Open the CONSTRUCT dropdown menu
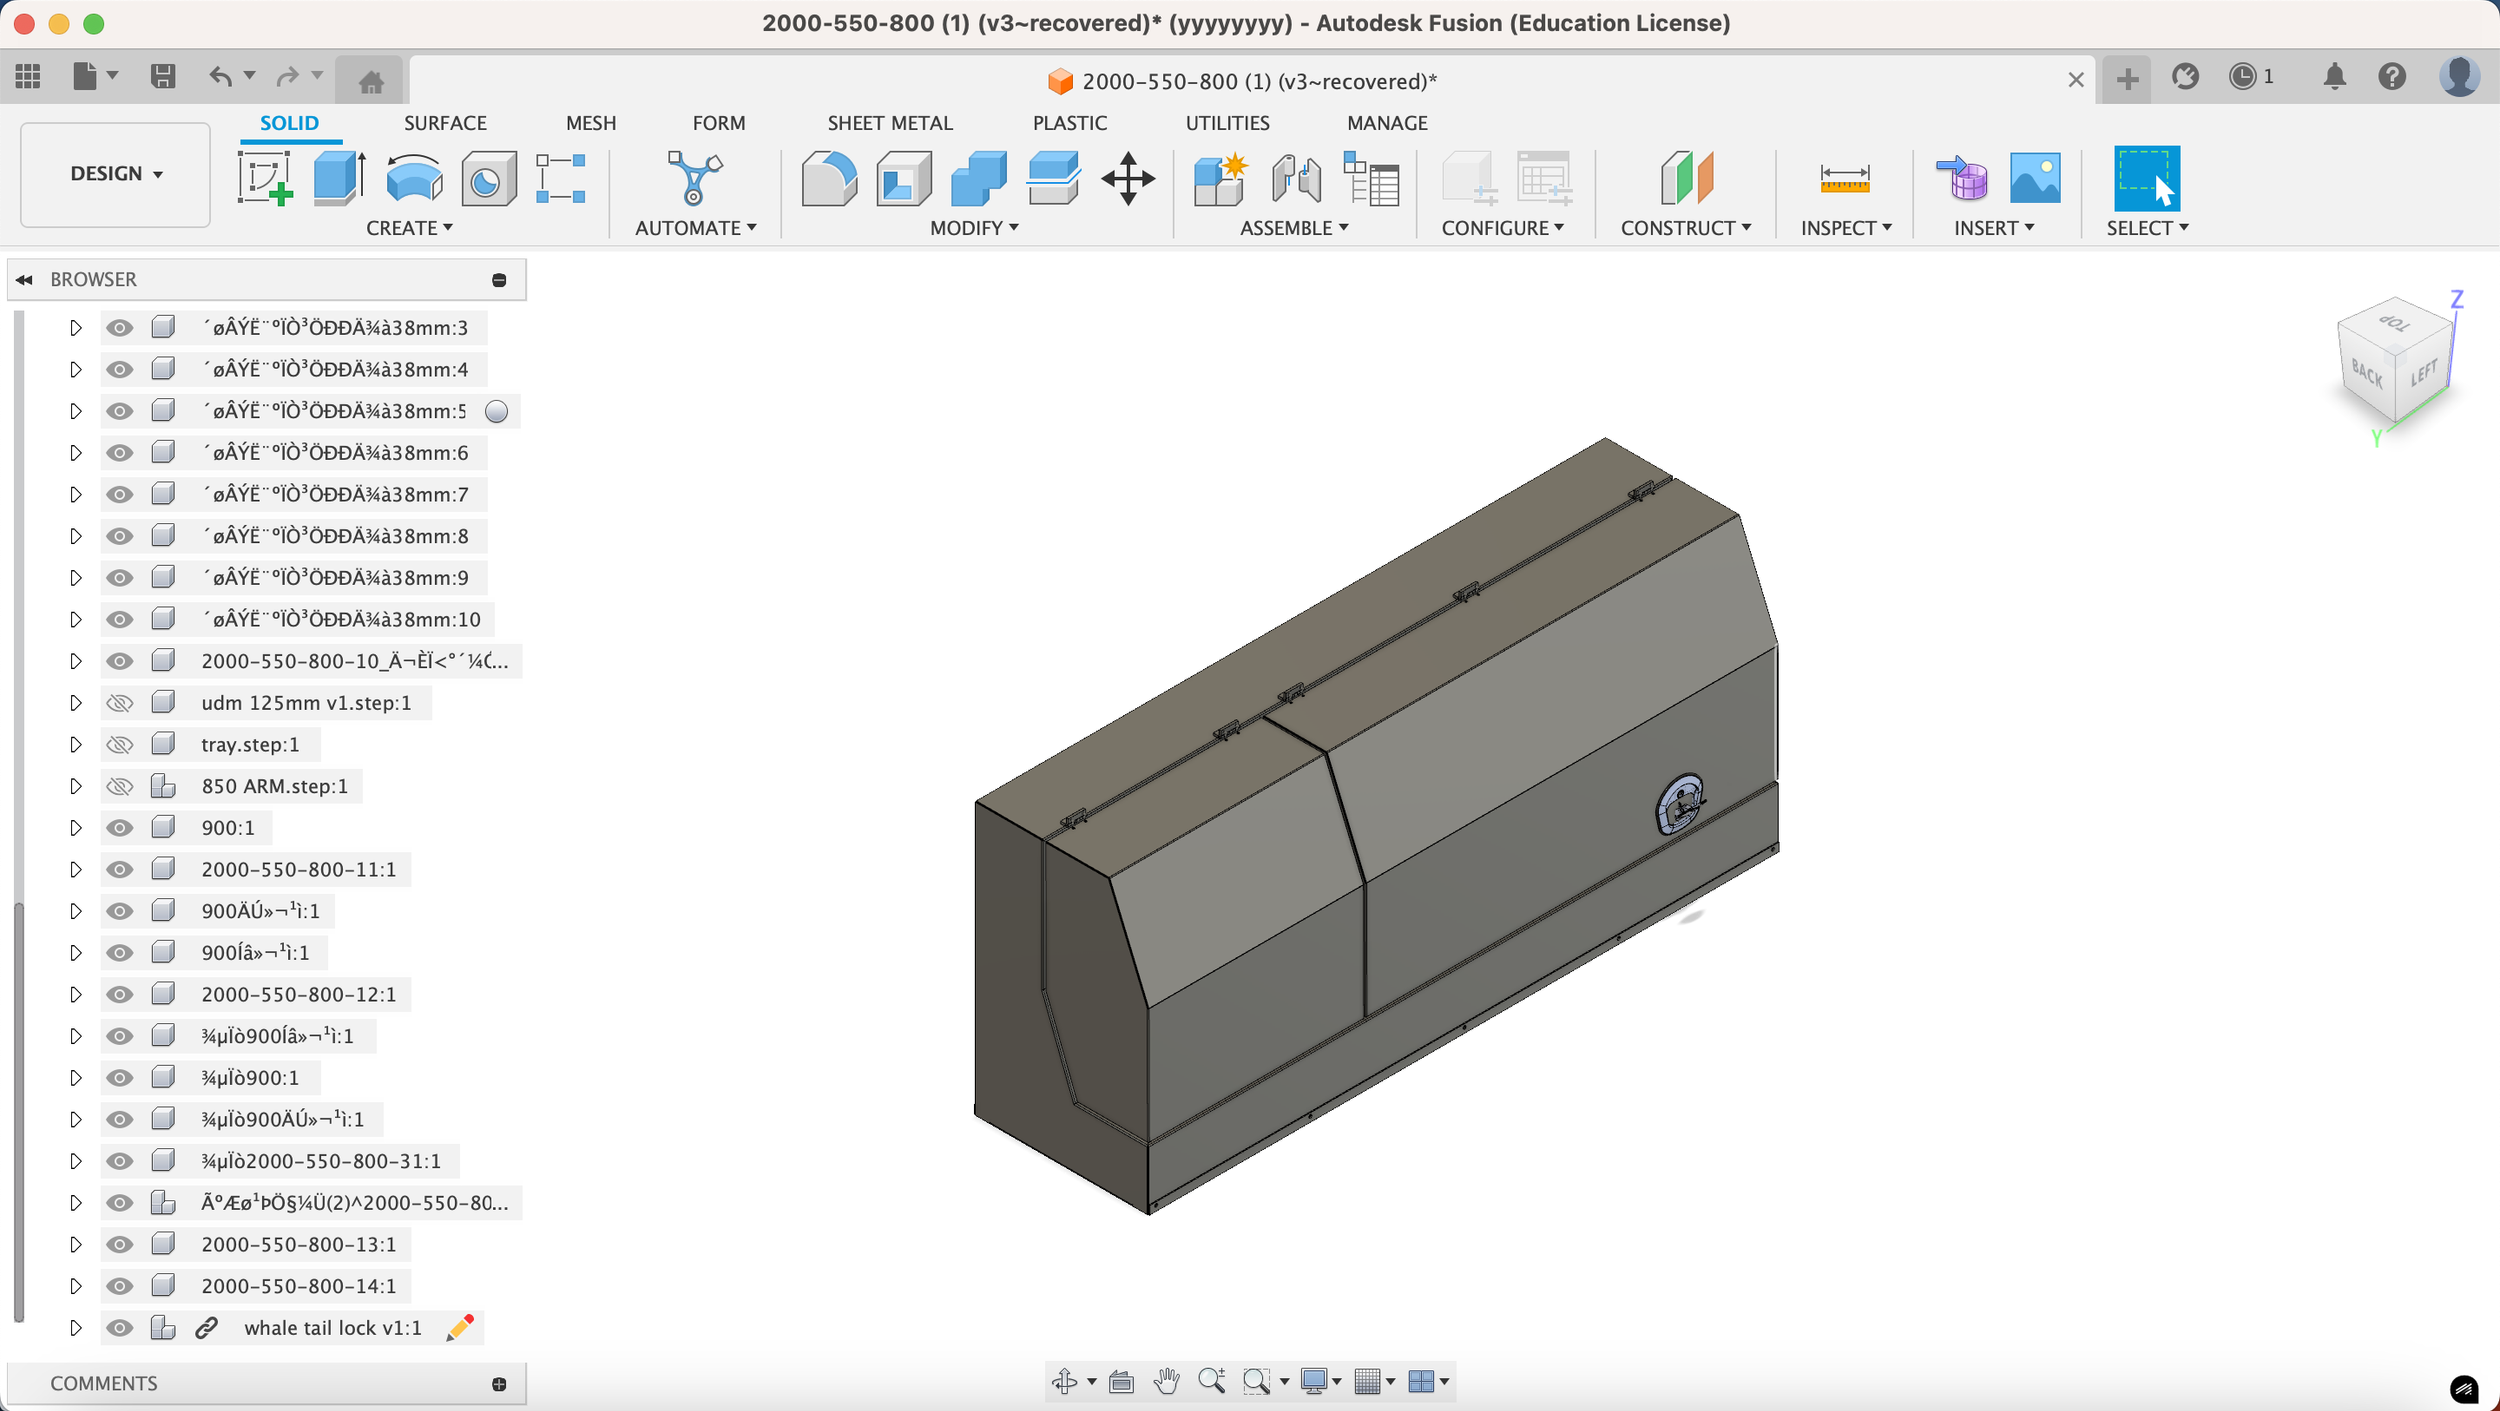This screenshot has width=2500, height=1411. [x=1685, y=228]
